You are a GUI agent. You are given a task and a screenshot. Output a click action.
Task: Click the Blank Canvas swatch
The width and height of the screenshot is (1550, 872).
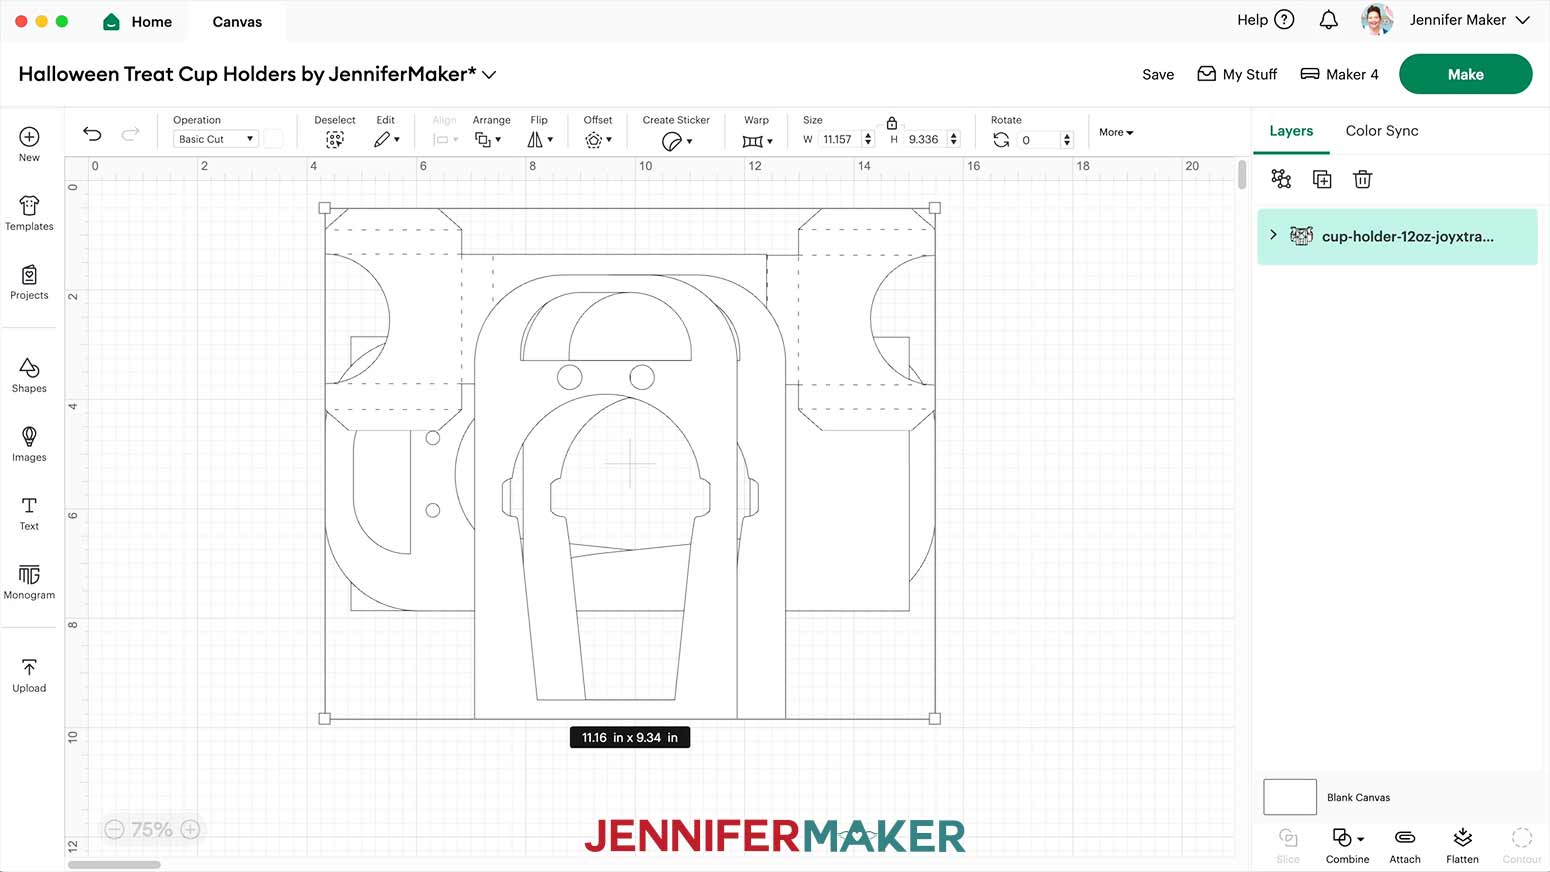pos(1290,797)
